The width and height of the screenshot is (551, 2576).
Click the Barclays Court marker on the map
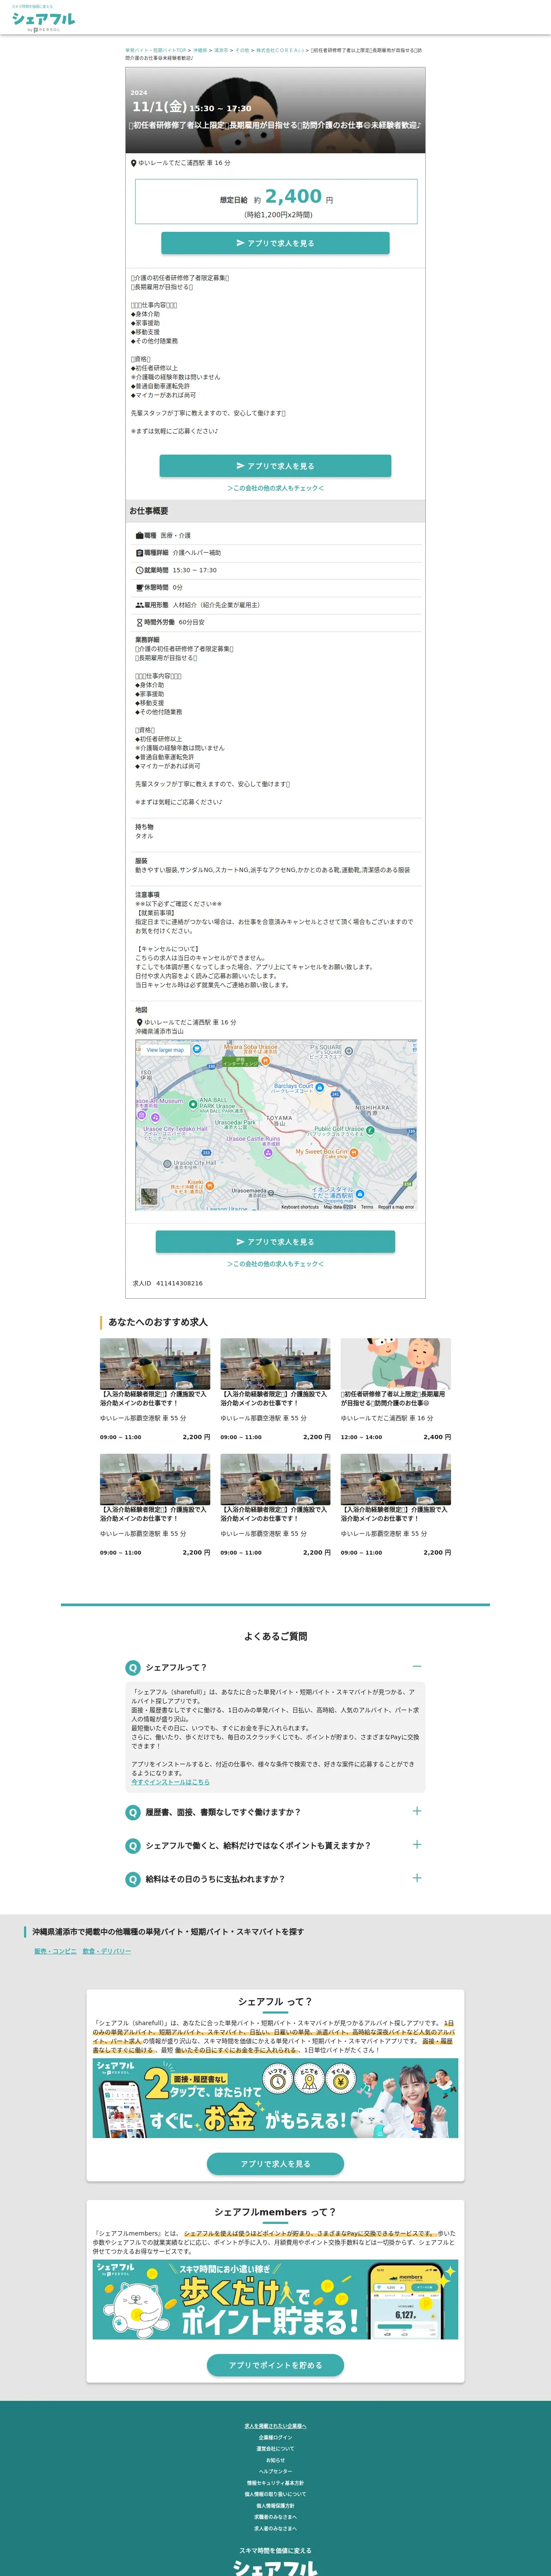(320, 1087)
